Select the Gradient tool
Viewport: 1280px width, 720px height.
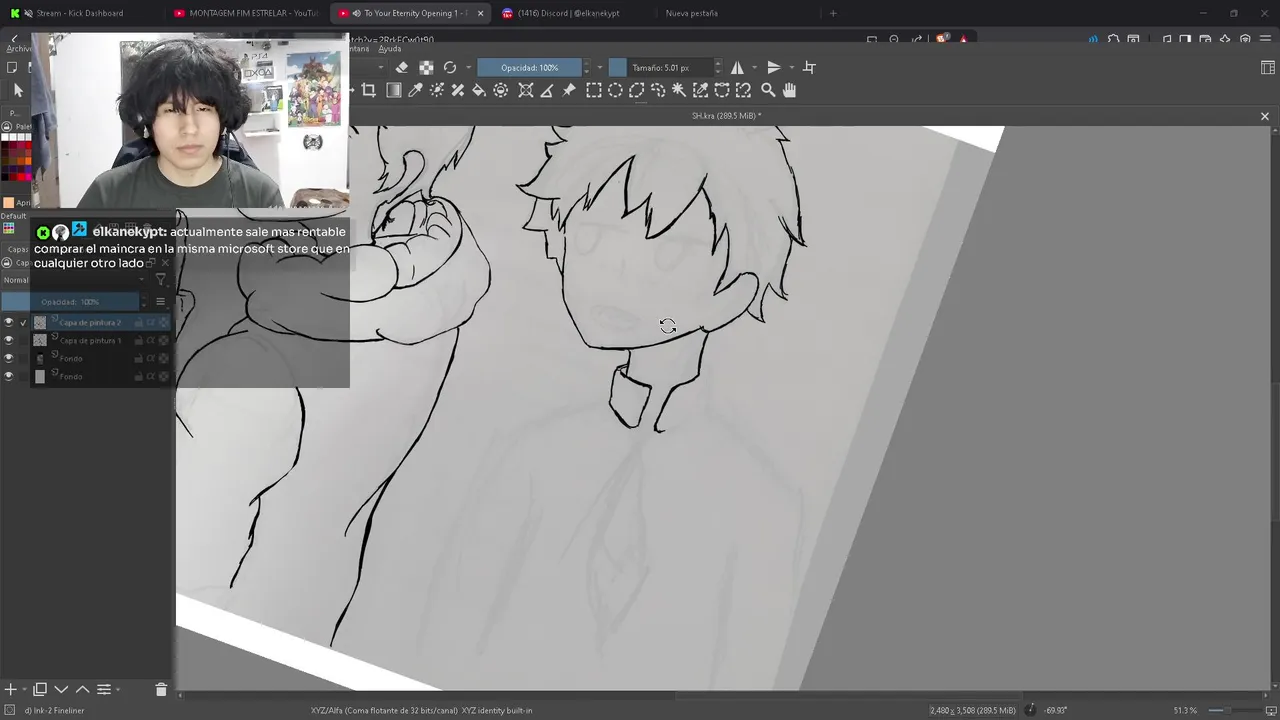(x=394, y=90)
